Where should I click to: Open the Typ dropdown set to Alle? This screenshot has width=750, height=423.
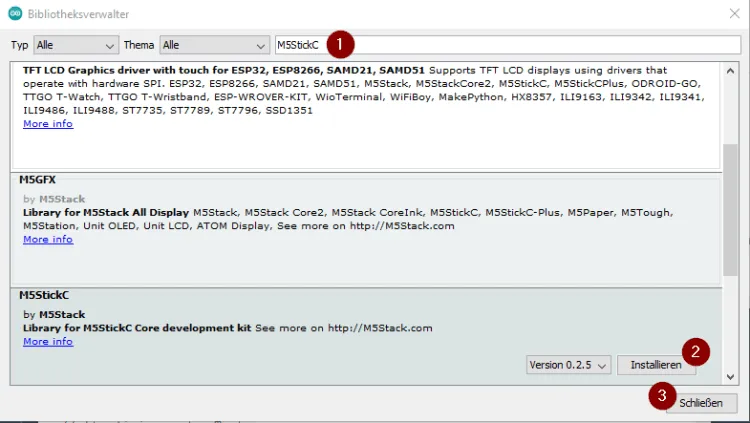pyautogui.click(x=76, y=45)
